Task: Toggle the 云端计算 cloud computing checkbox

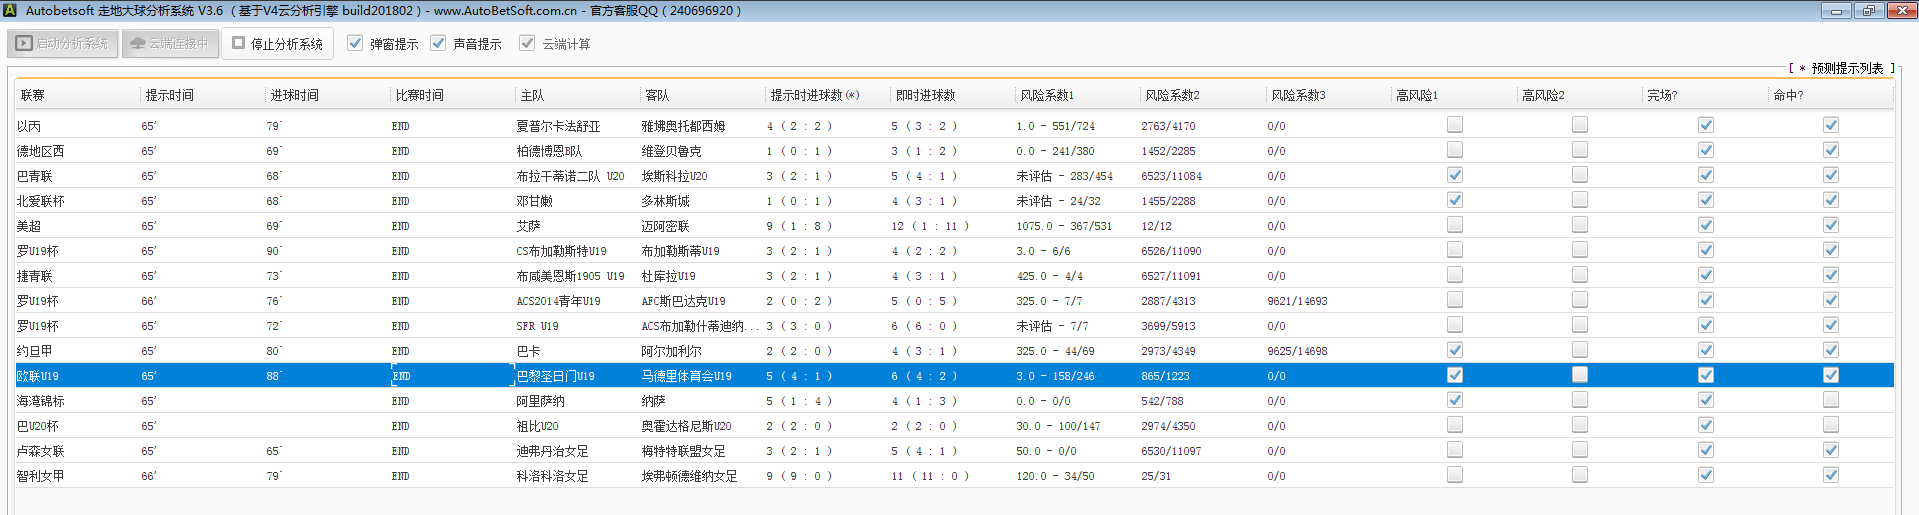Action: (527, 43)
